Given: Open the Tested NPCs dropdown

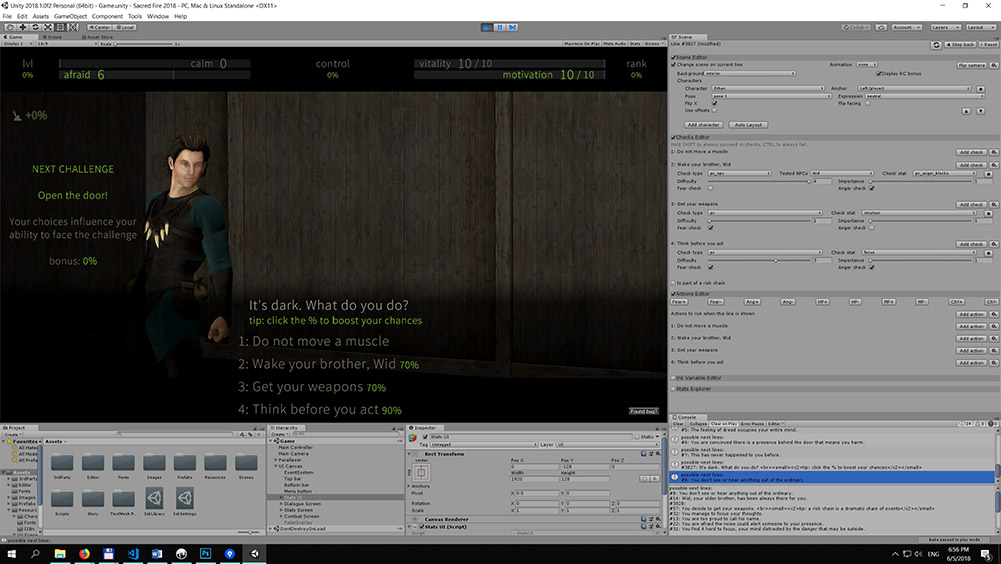Looking at the screenshot, I should (841, 173).
